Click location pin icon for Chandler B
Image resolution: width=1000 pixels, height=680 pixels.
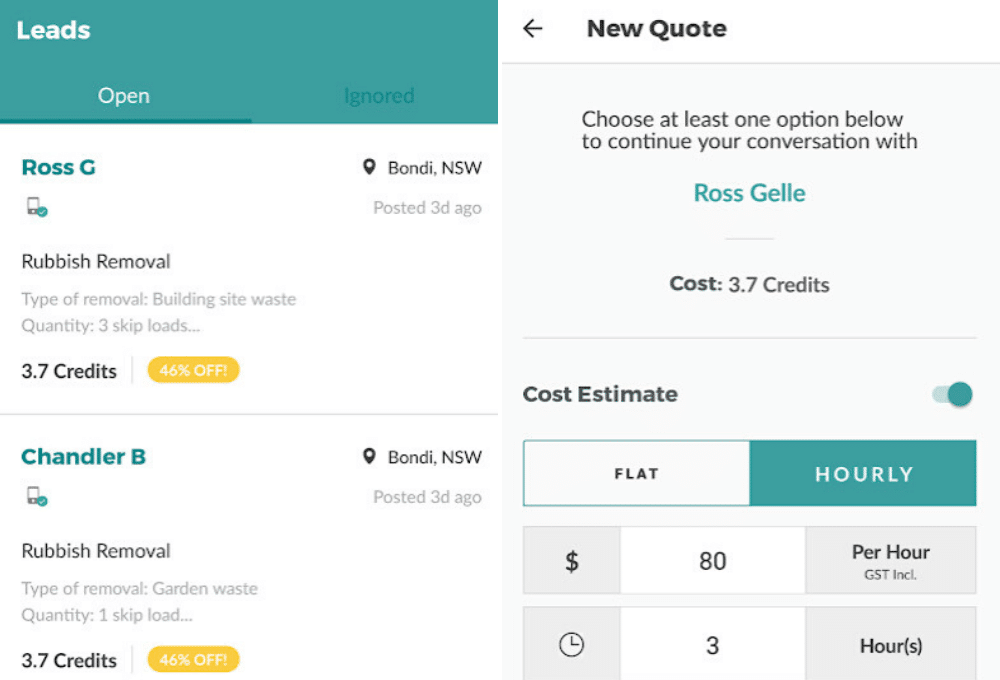click(x=369, y=456)
